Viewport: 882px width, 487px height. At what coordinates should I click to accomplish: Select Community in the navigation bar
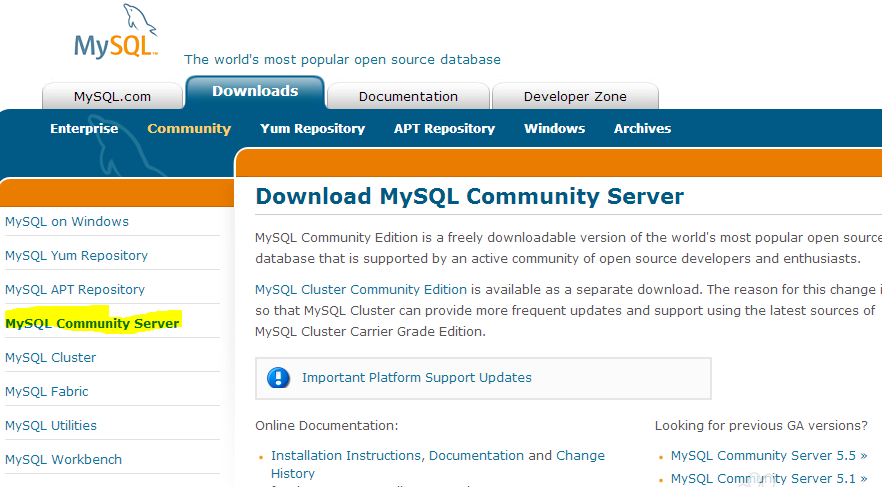(189, 129)
